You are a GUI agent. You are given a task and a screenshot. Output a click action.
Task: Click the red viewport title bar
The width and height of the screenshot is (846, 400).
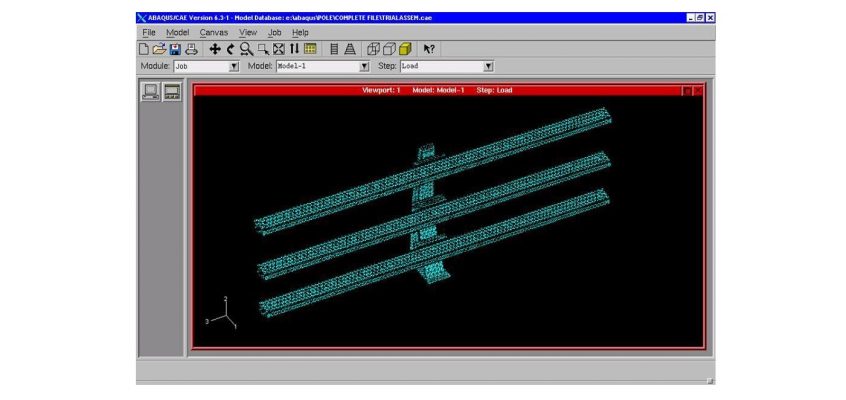pos(437,90)
